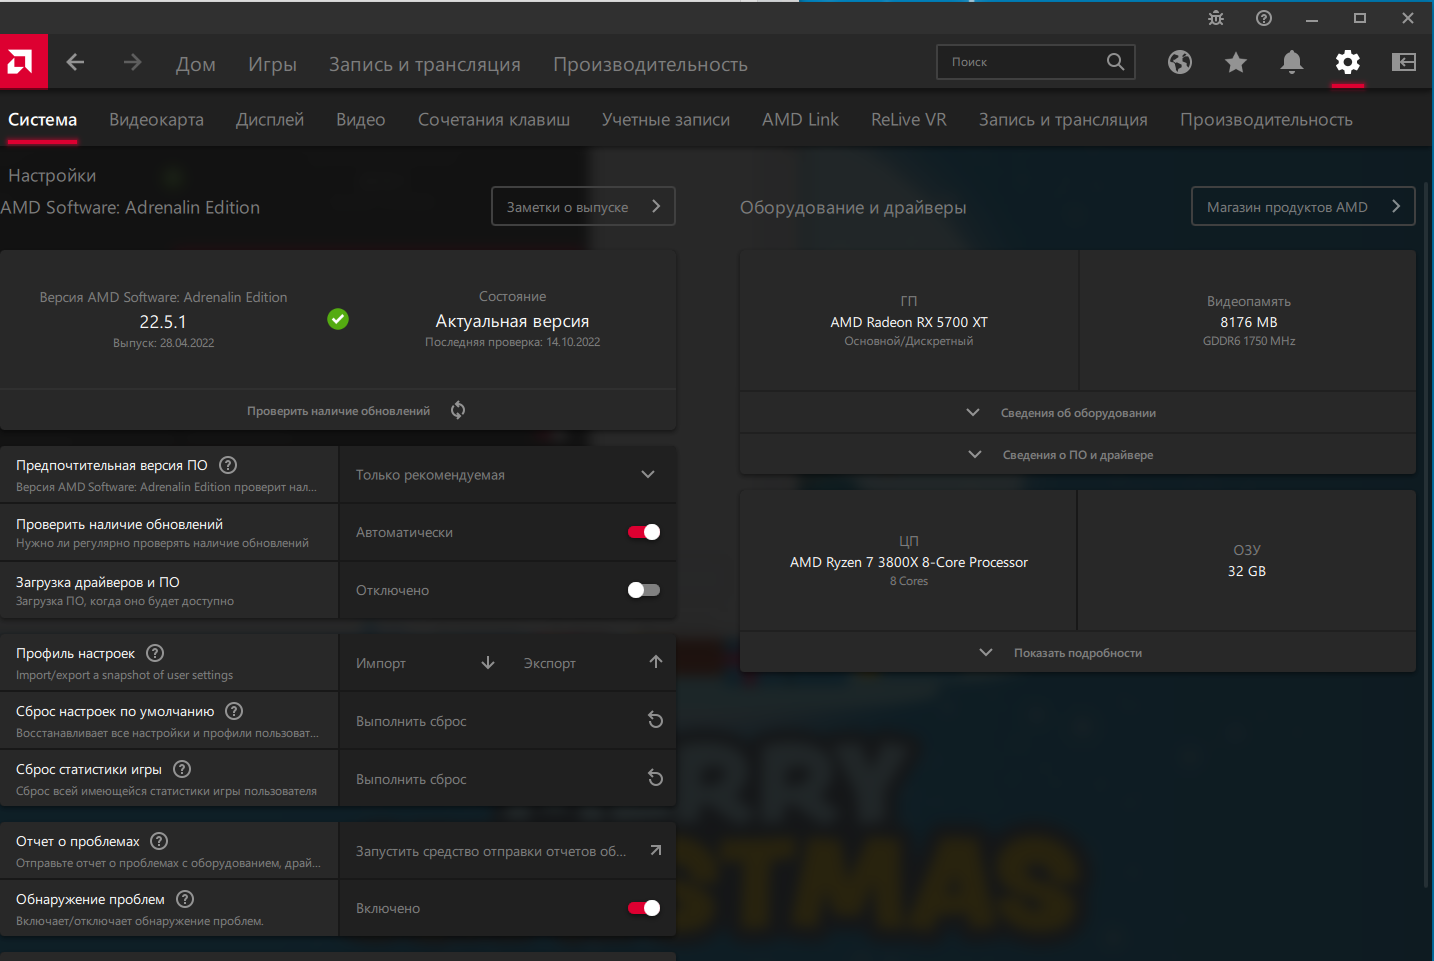Click reset icon for Сброс настроек по умолчанию

click(x=656, y=720)
